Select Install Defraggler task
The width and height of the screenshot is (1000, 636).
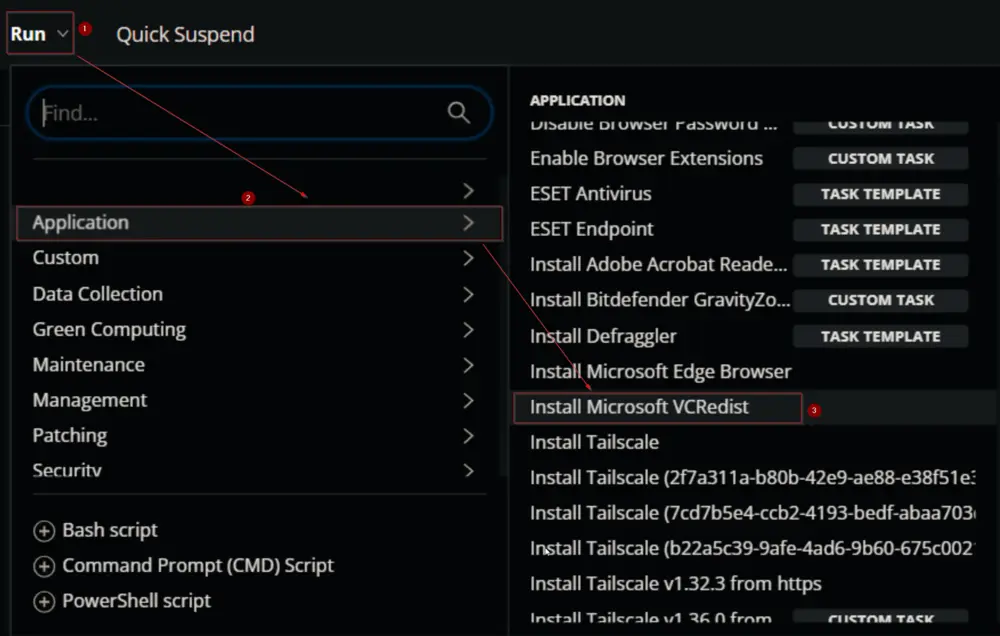603,336
